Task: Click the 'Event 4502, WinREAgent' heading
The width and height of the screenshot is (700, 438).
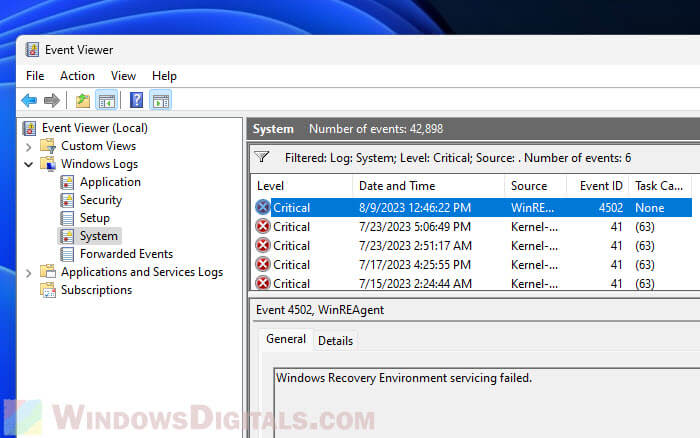Action: [x=320, y=310]
